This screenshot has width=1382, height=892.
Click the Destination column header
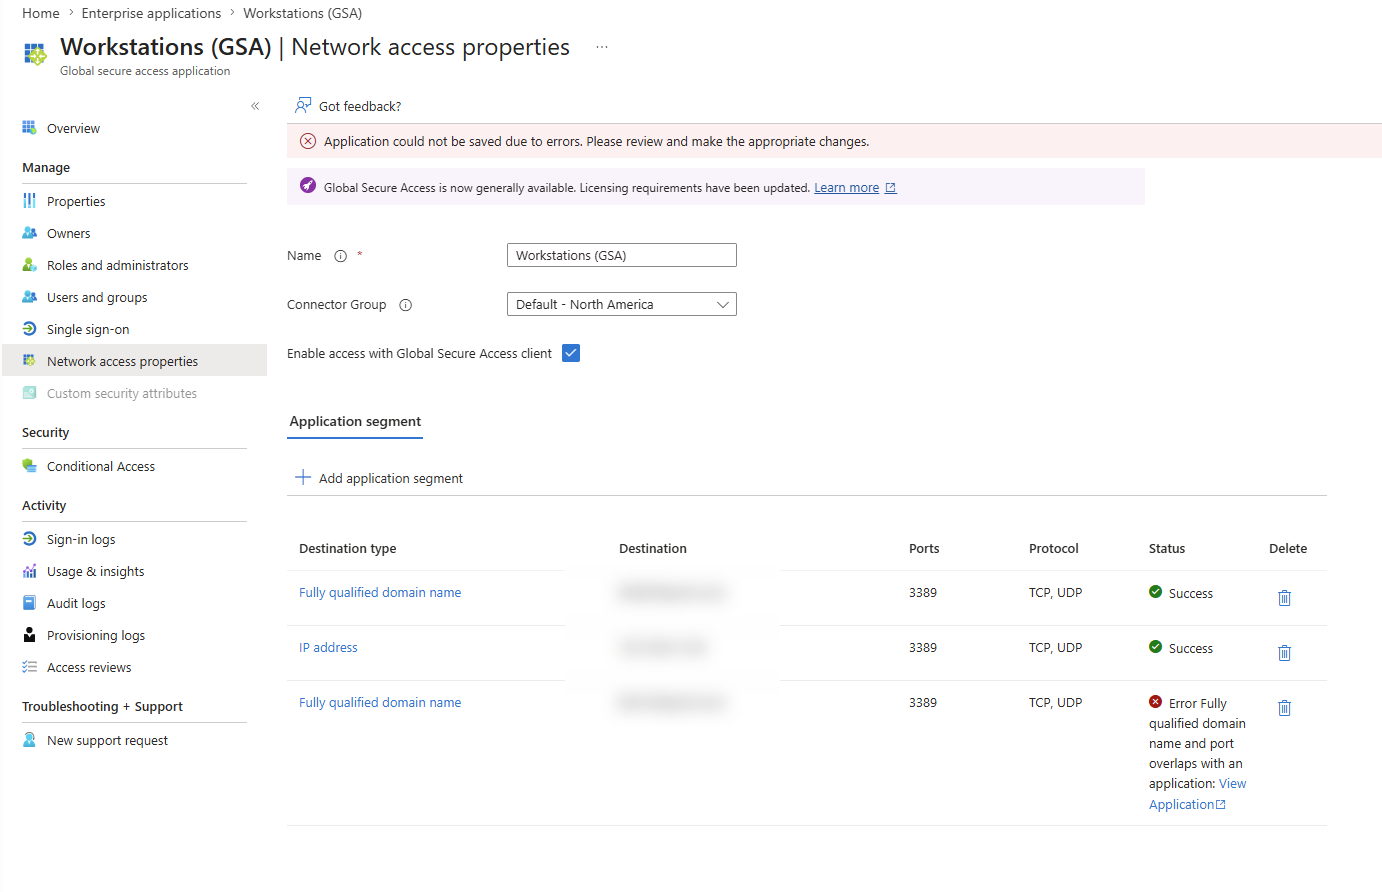point(653,549)
